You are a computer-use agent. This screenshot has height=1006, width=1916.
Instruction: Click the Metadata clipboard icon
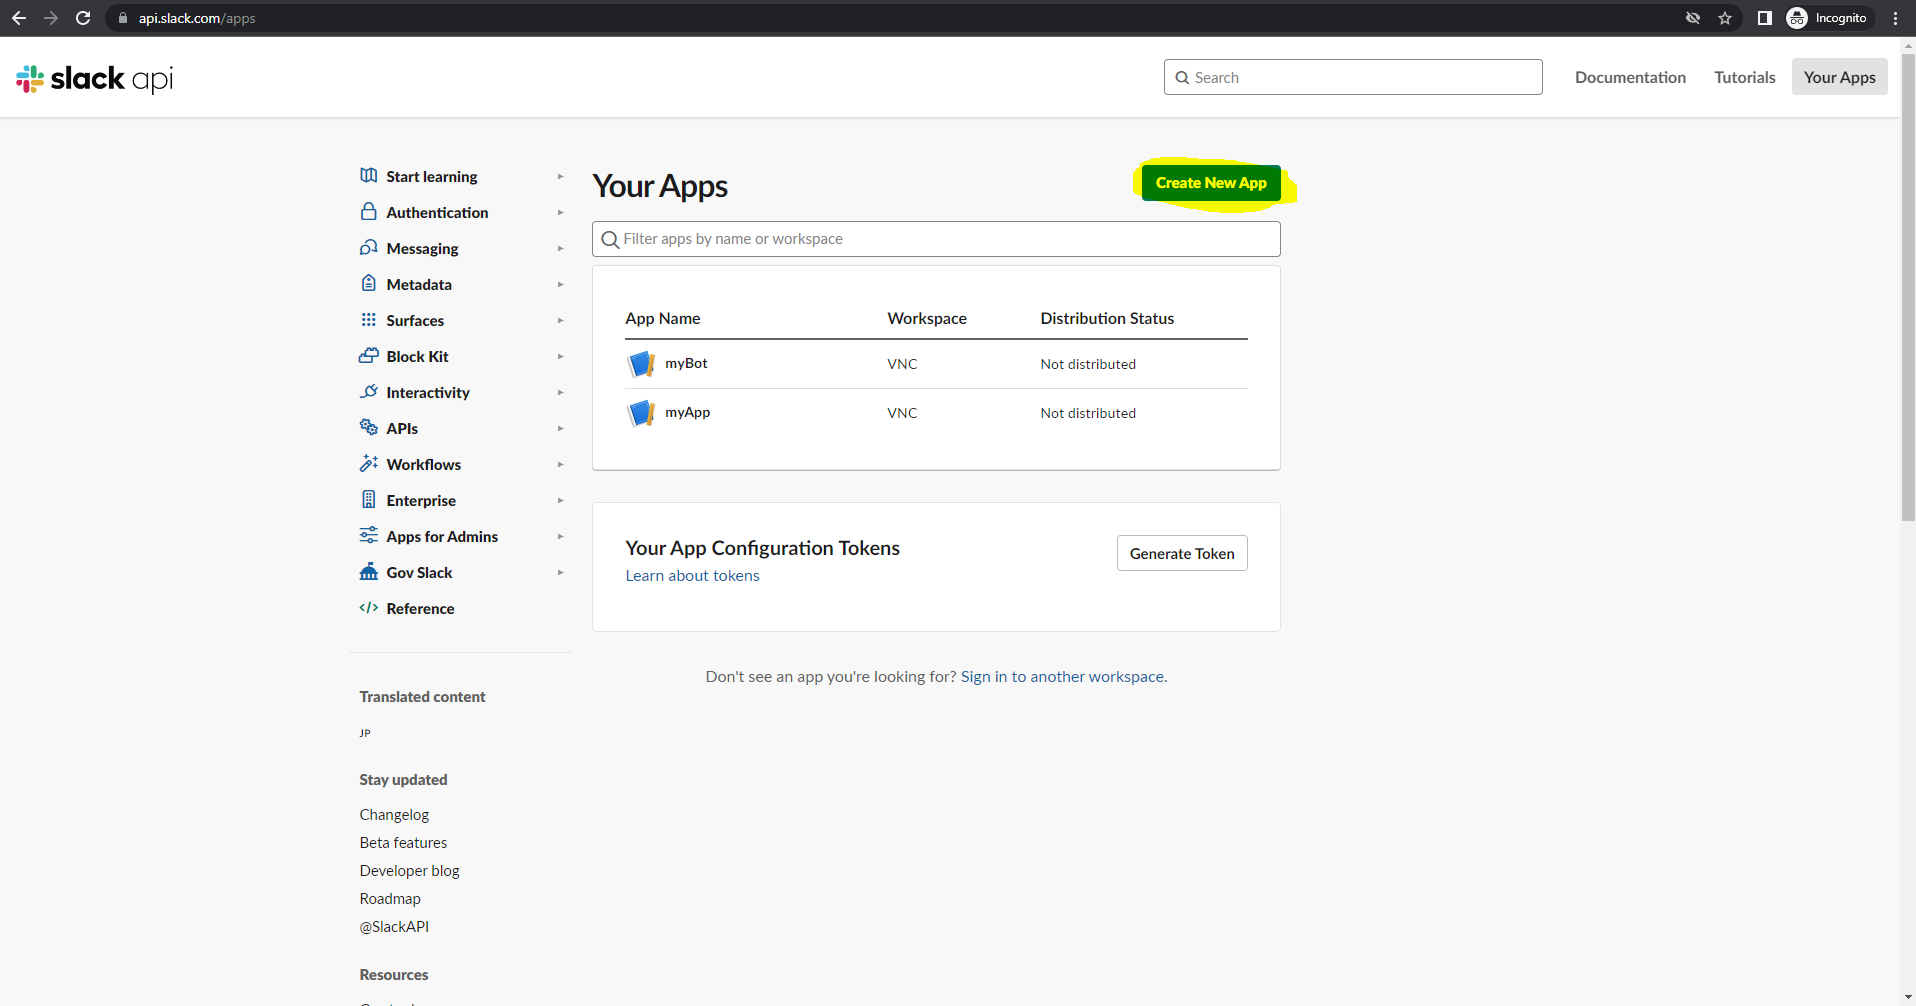click(369, 284)
